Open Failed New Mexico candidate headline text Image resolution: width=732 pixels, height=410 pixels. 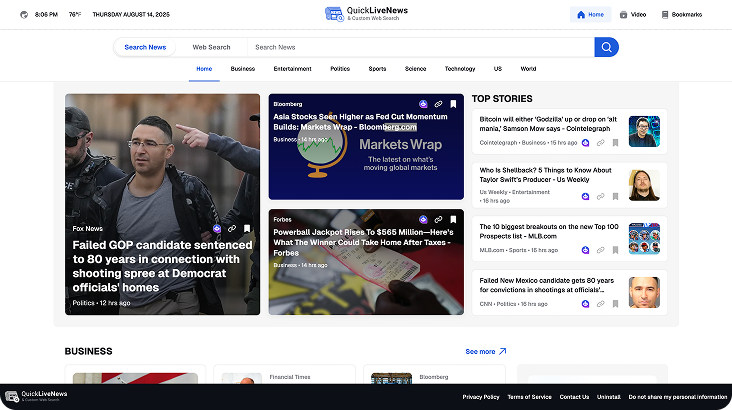pyautogui.click(x=547, y=285)
